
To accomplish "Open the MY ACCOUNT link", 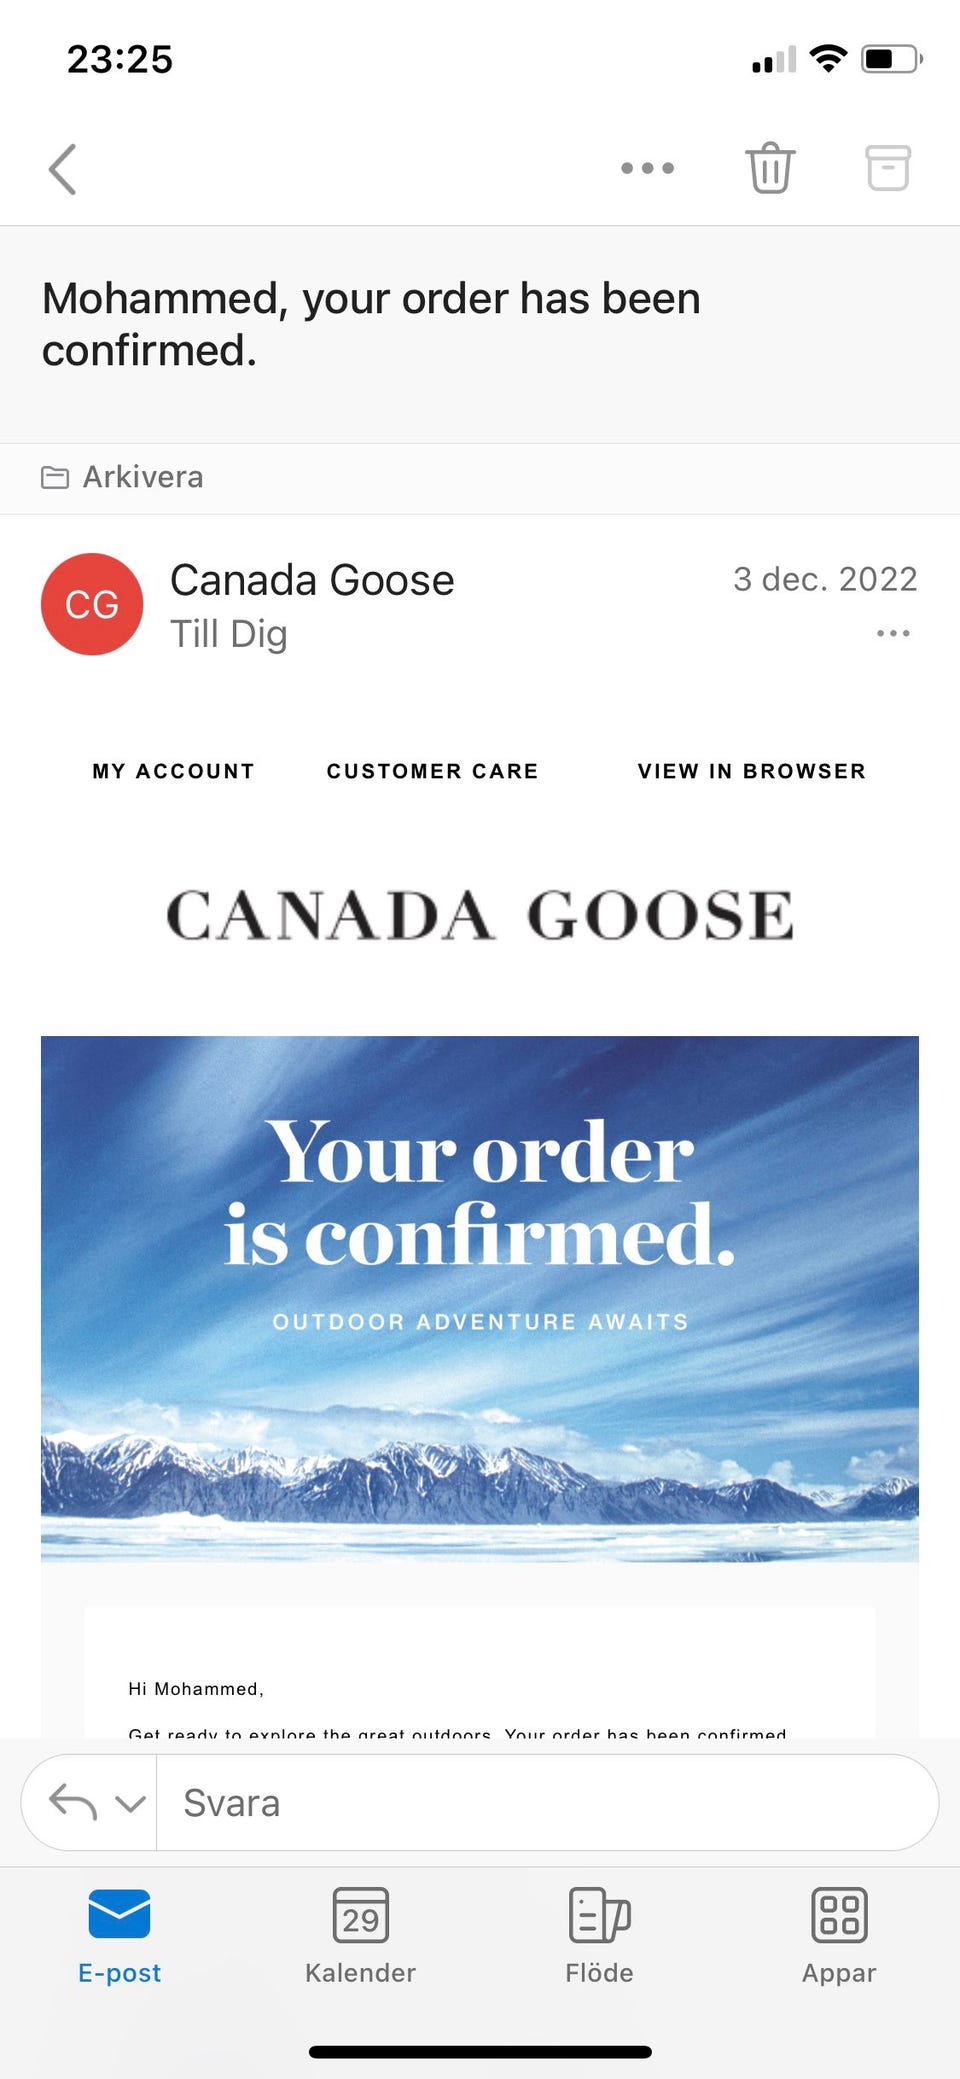I will point(173,771).
